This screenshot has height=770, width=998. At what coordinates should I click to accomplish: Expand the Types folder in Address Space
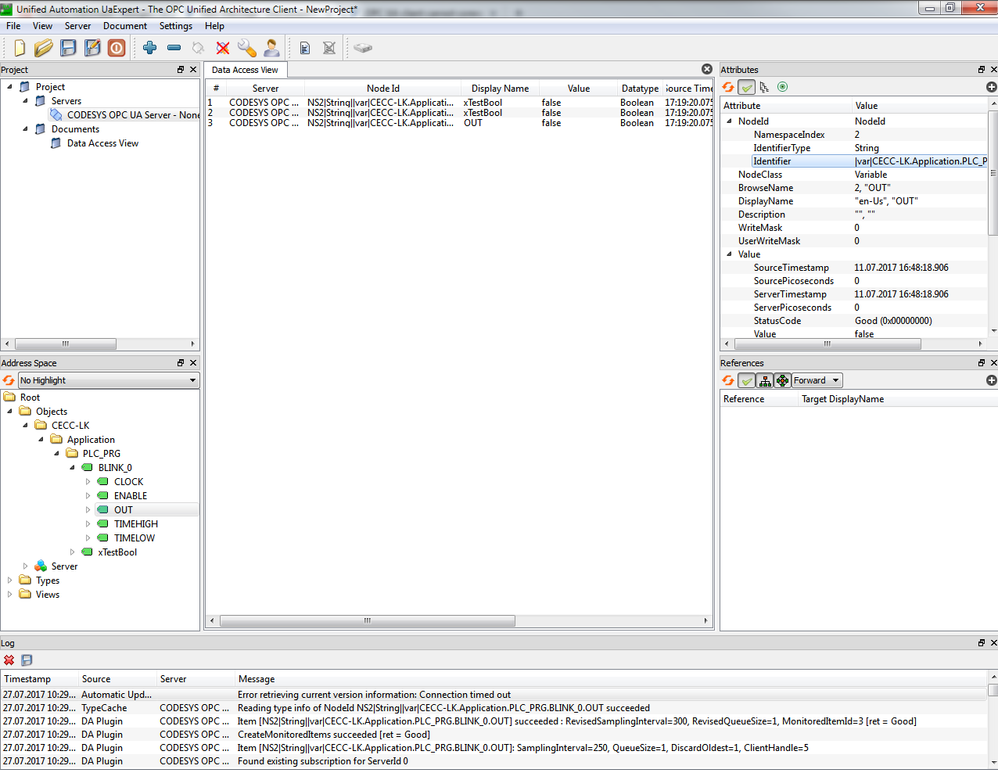10,580
